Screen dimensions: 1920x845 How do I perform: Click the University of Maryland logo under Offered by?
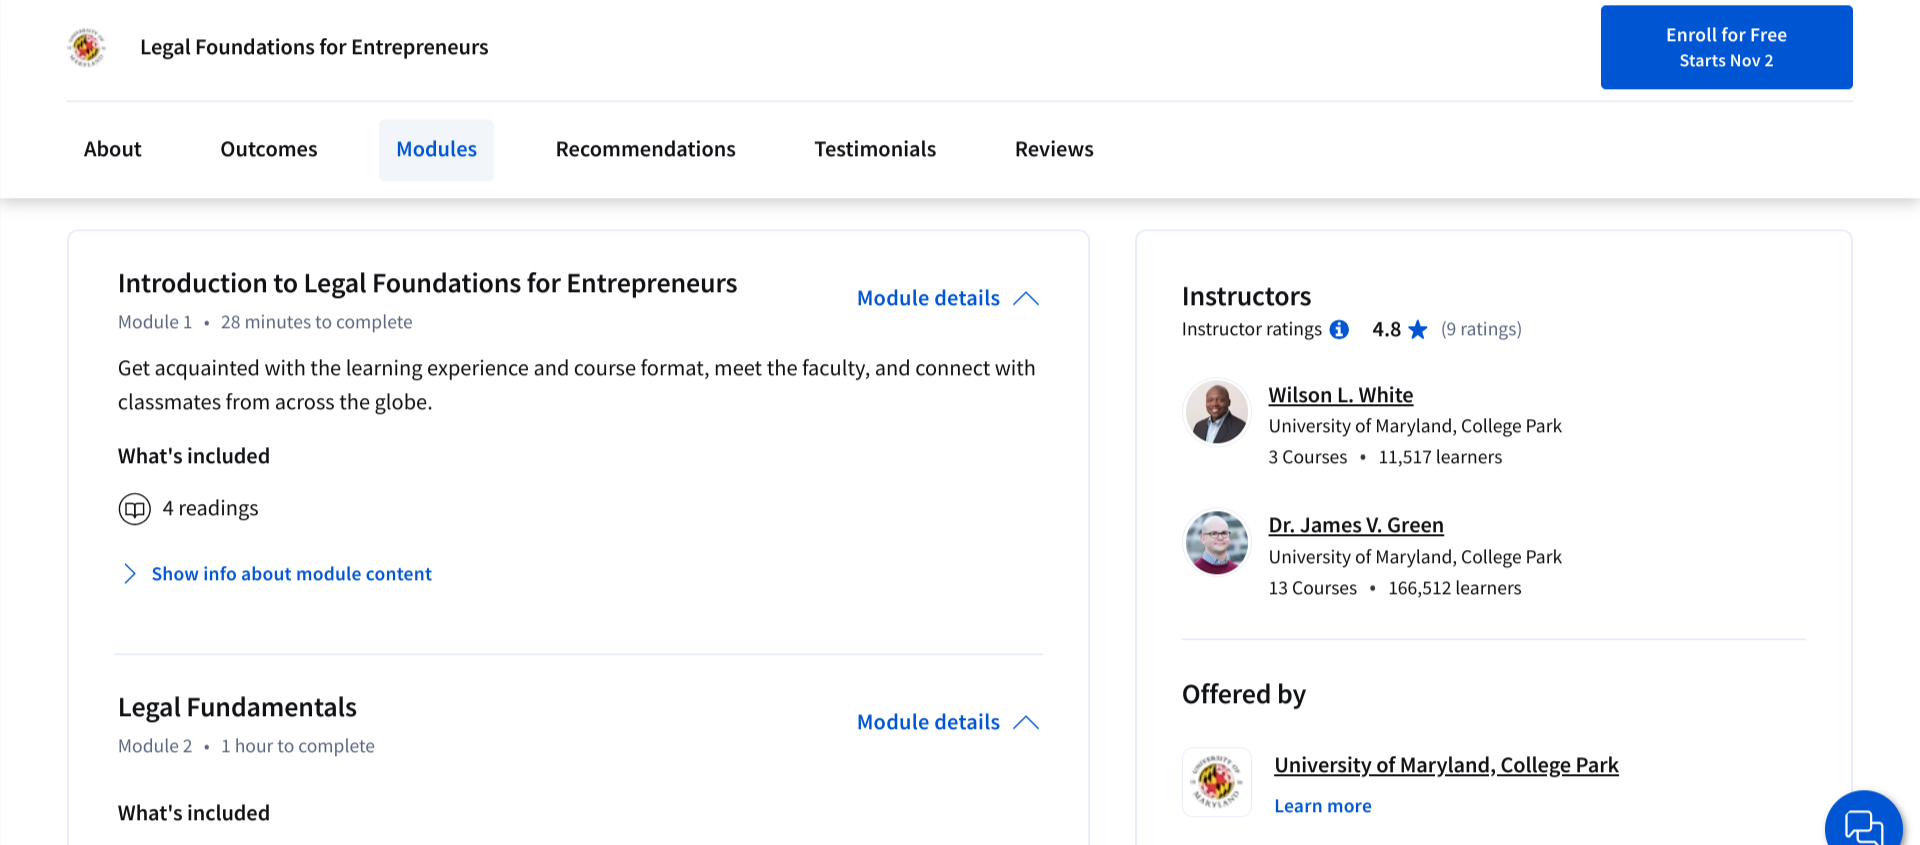point(1216,782)
